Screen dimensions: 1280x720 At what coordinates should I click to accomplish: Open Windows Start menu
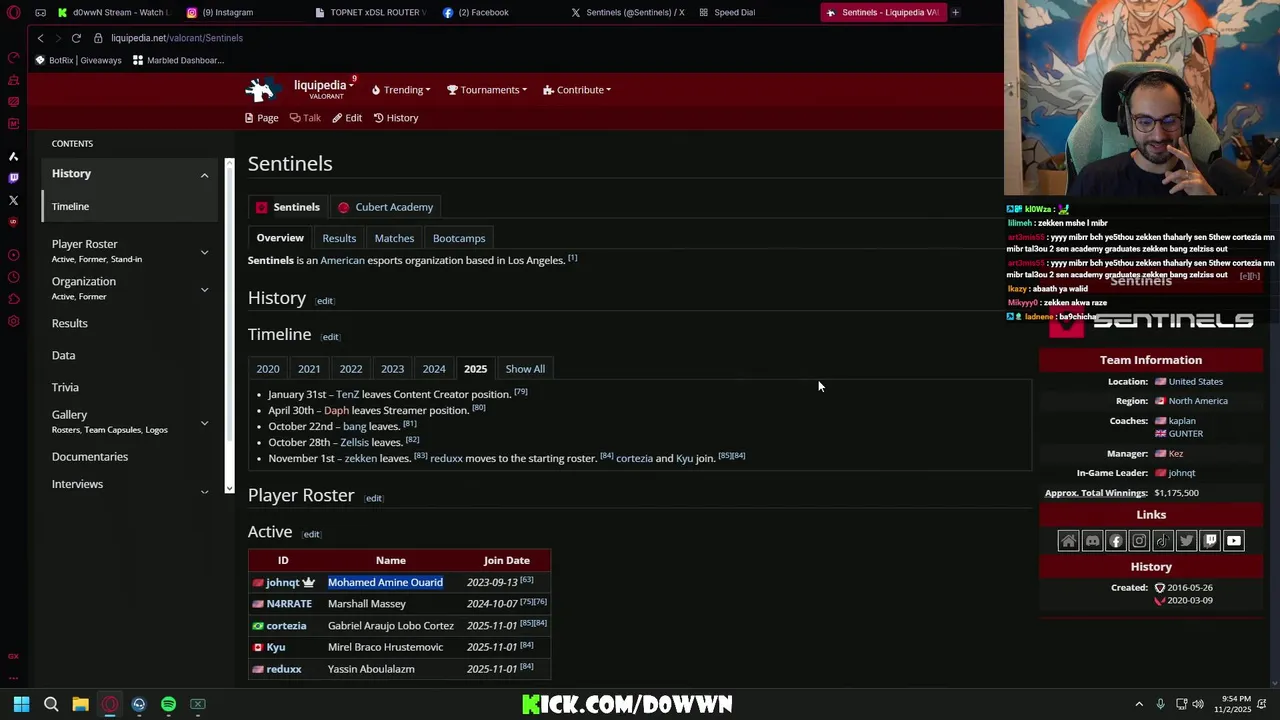click(21, 704)
